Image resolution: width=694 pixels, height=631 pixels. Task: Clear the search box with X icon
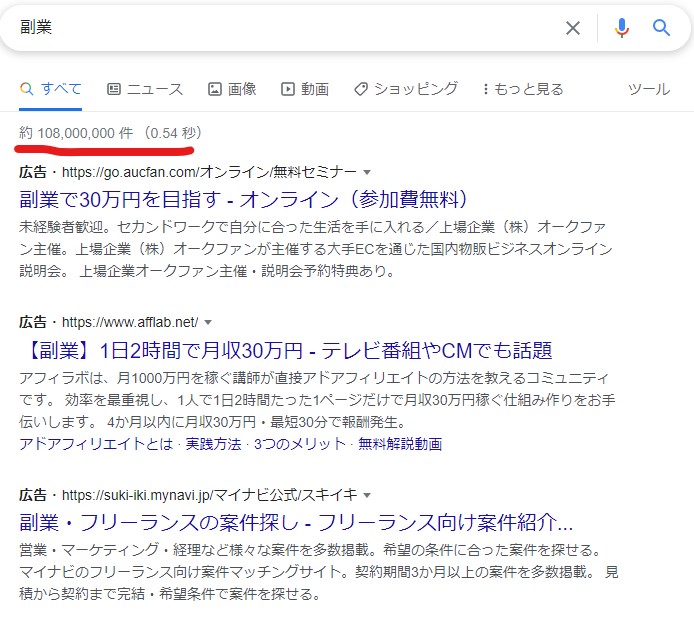573,28
